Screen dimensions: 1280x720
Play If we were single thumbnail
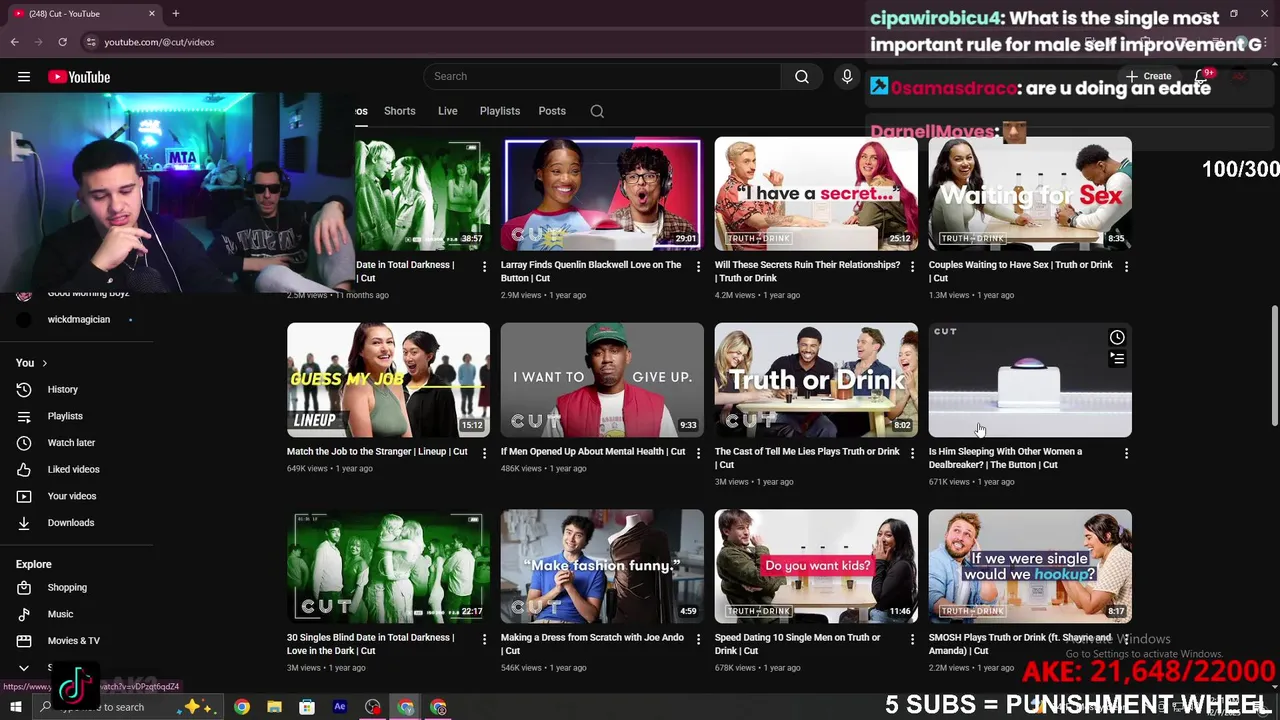point(1030,566)
